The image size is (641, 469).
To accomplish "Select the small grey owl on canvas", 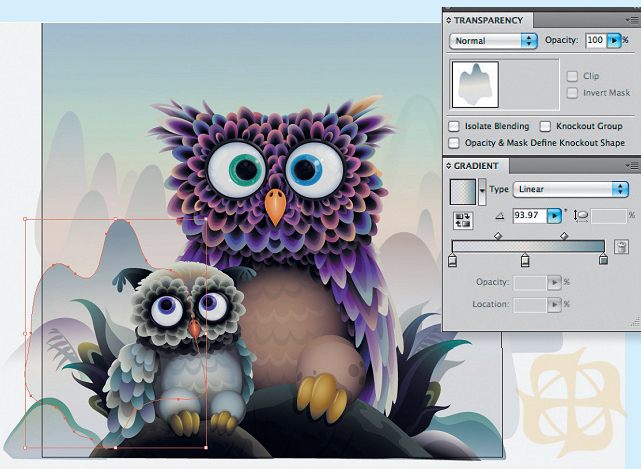I will point(182,352).
